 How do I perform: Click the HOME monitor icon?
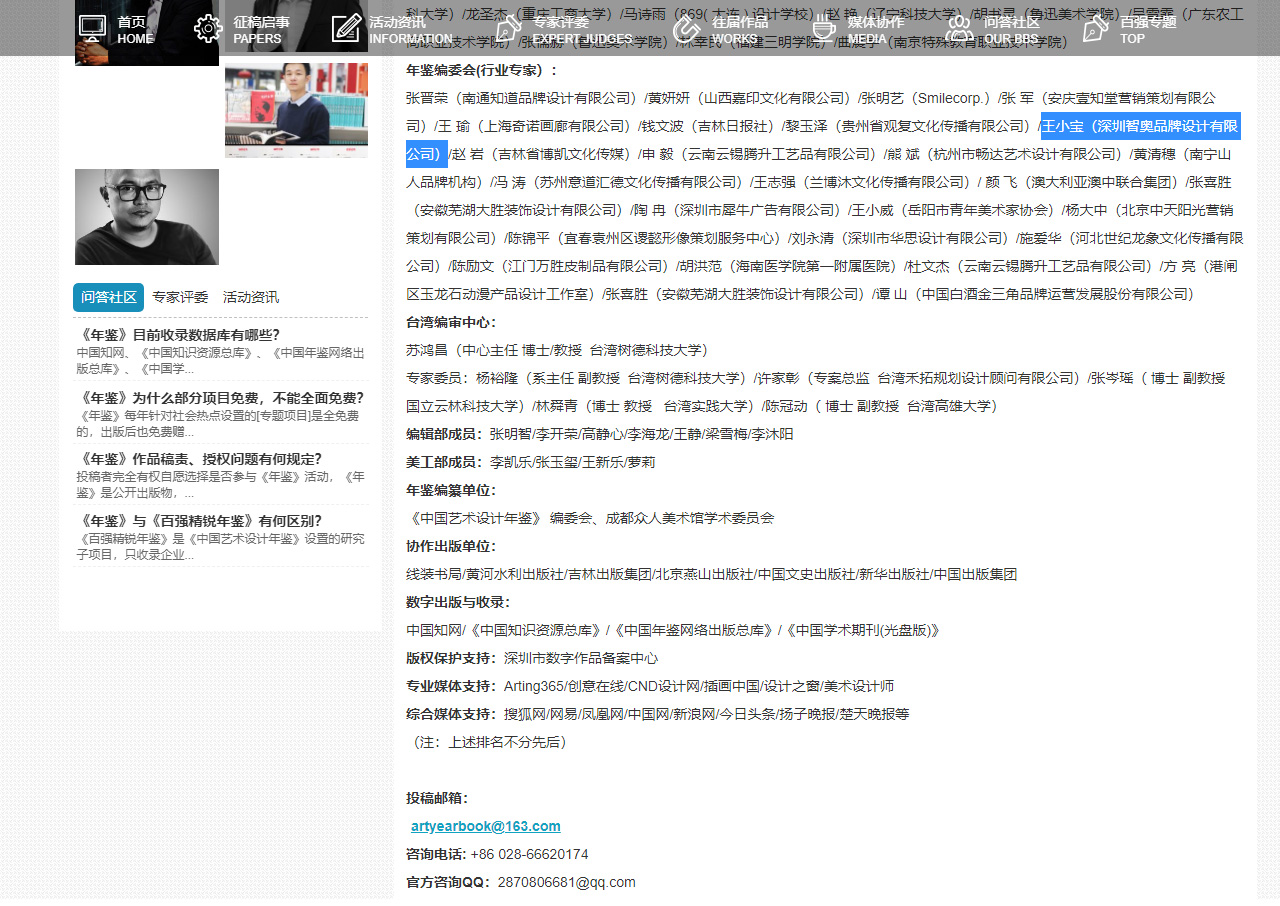coord(93,29)
